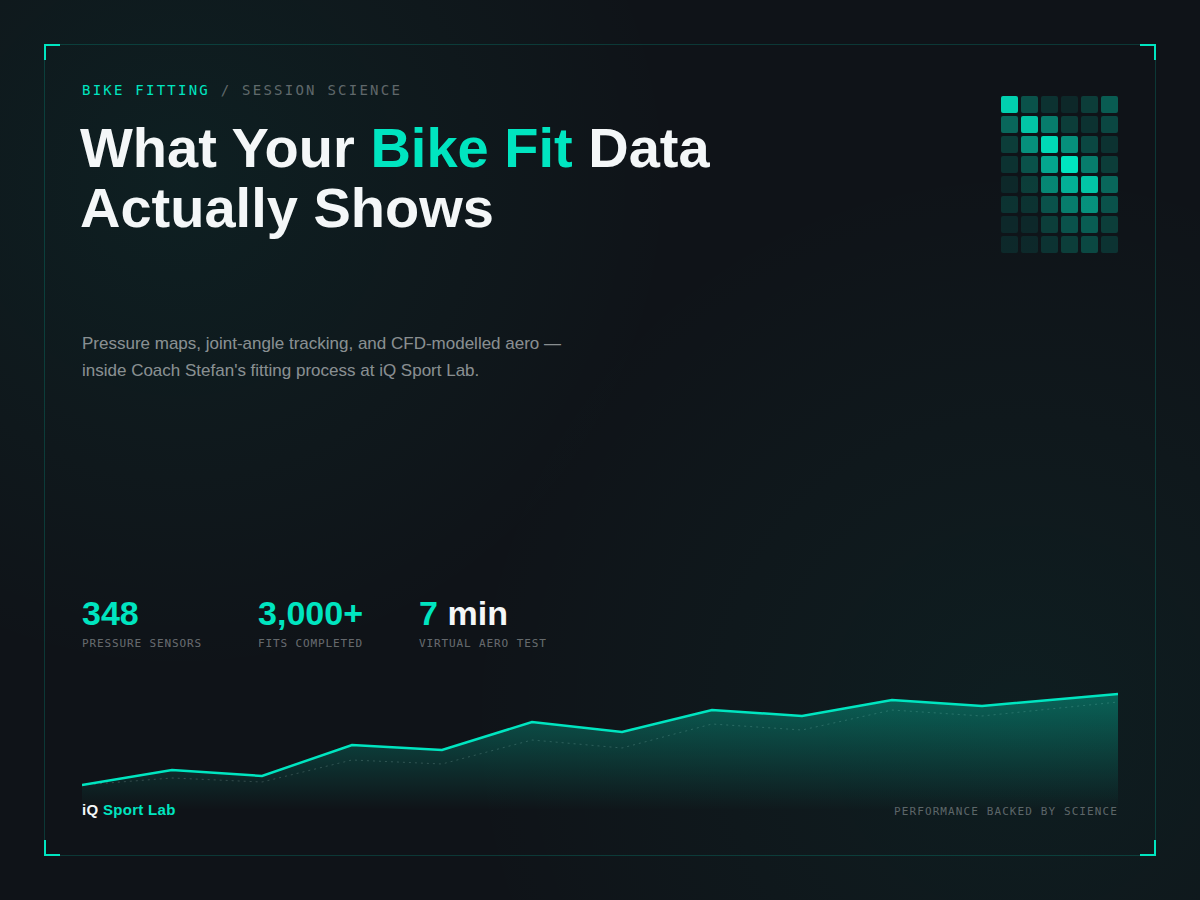The height and width of the screenshot is (900, 1200).
Task: Click the 'Actually Shows' headline line
Action: 287,208
